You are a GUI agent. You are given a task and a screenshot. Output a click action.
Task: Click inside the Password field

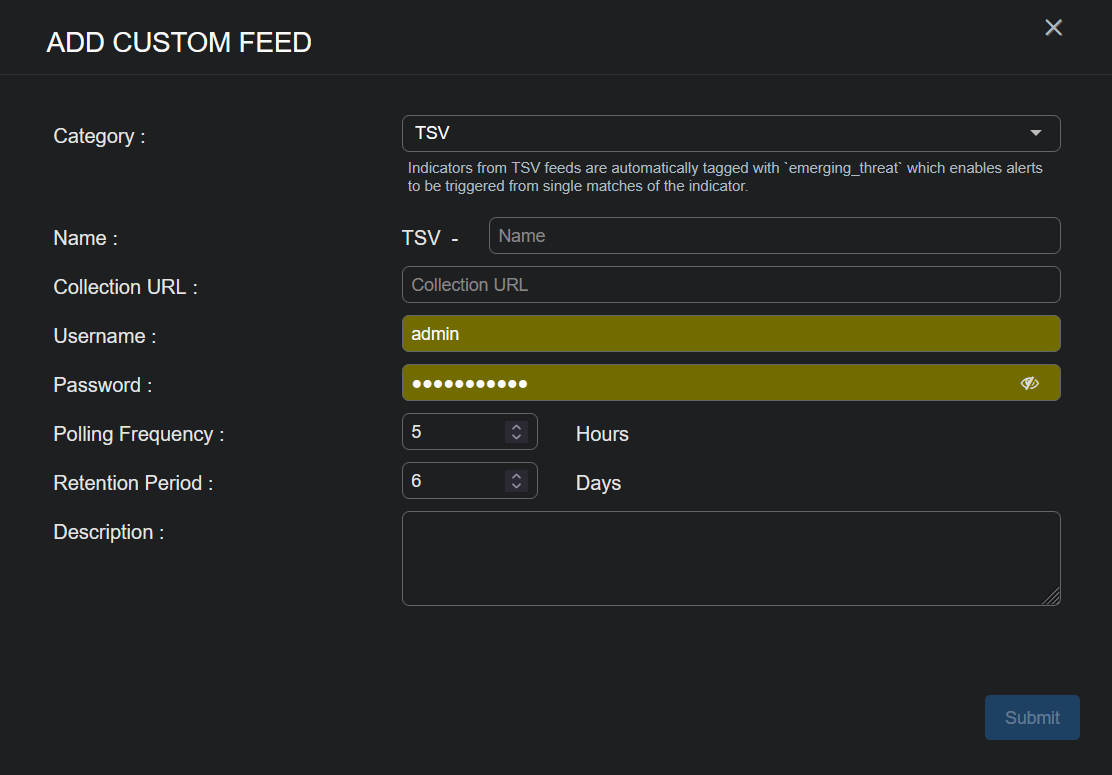pos(700,383)
